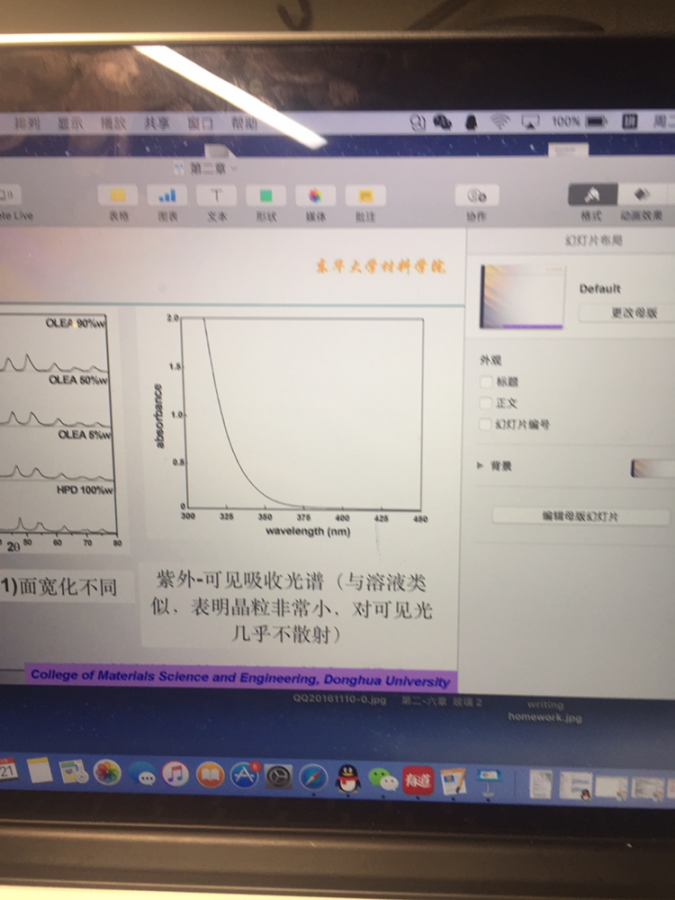Open Calendar from the Dock
This screenshot has width=675, height=900.
8,770
